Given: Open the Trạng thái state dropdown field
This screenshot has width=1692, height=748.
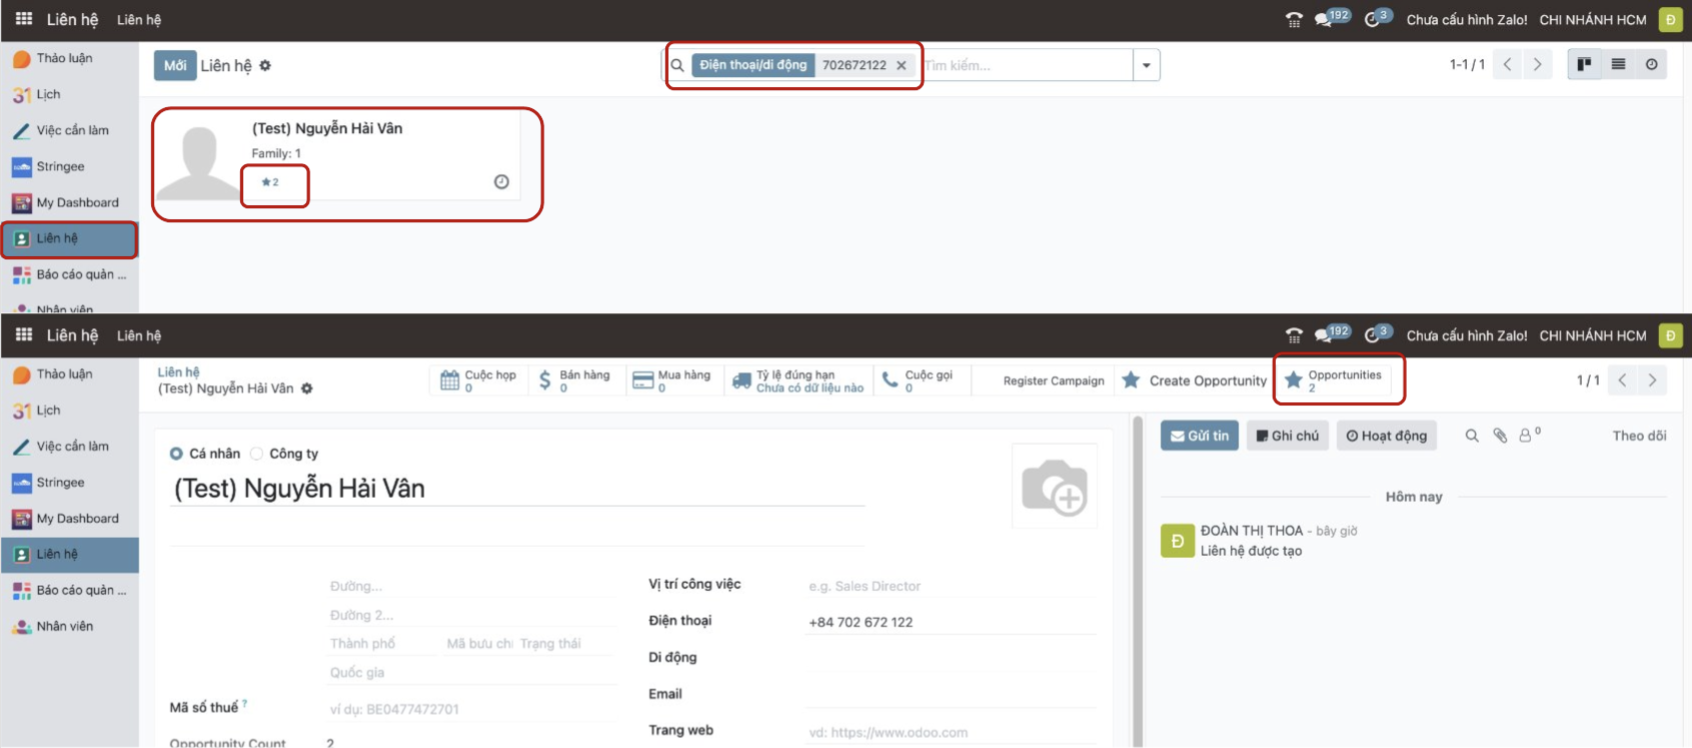Looking at the screenshot, I should point(565,643).
